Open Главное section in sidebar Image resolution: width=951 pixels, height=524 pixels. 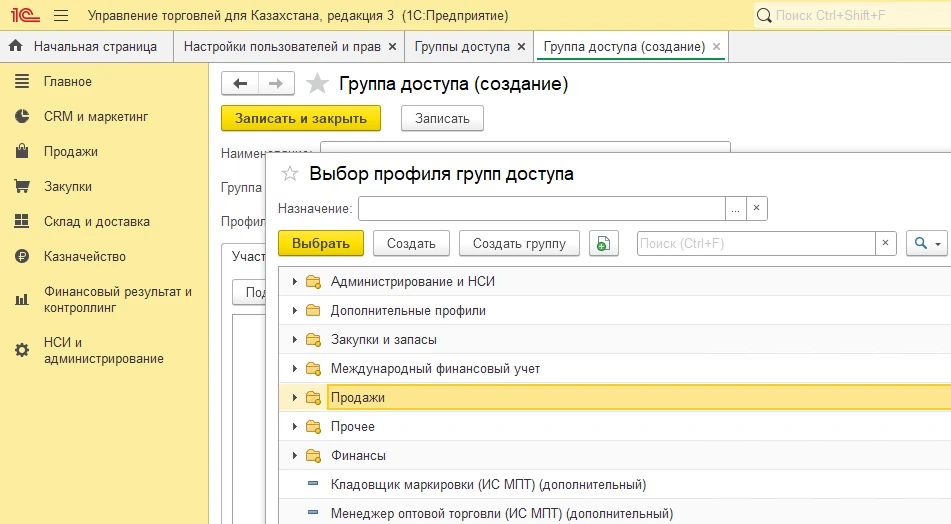tap(67, 81)
